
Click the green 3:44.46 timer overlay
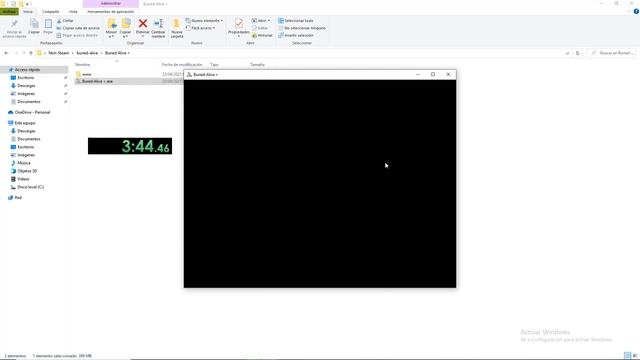pyautogui.click(x=130, y=146)
